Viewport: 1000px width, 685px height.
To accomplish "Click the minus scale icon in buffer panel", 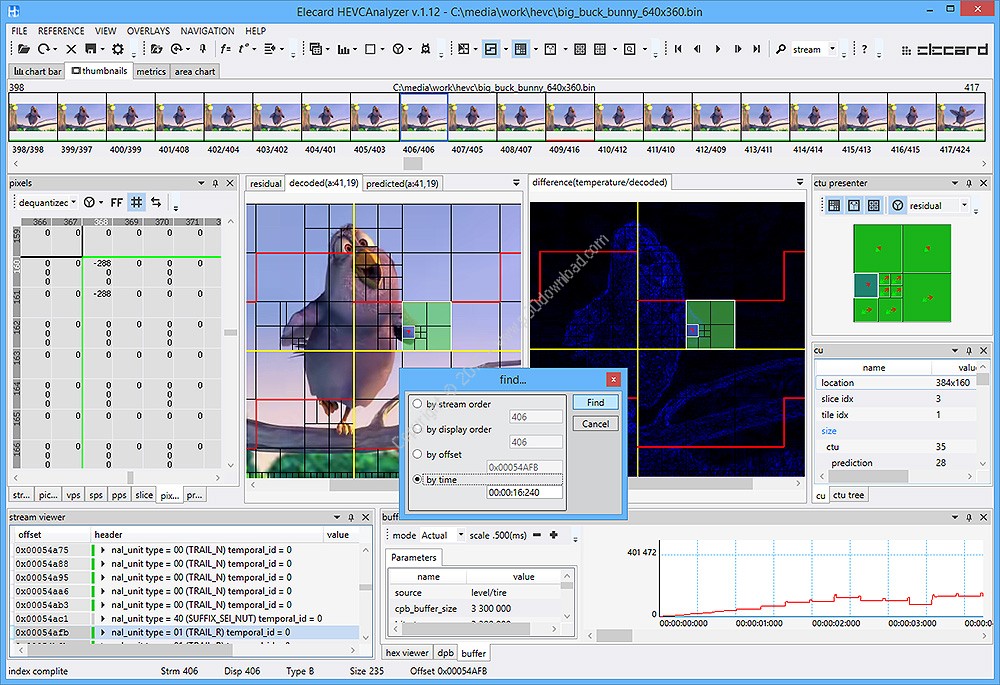I will [x=537, y=535].
